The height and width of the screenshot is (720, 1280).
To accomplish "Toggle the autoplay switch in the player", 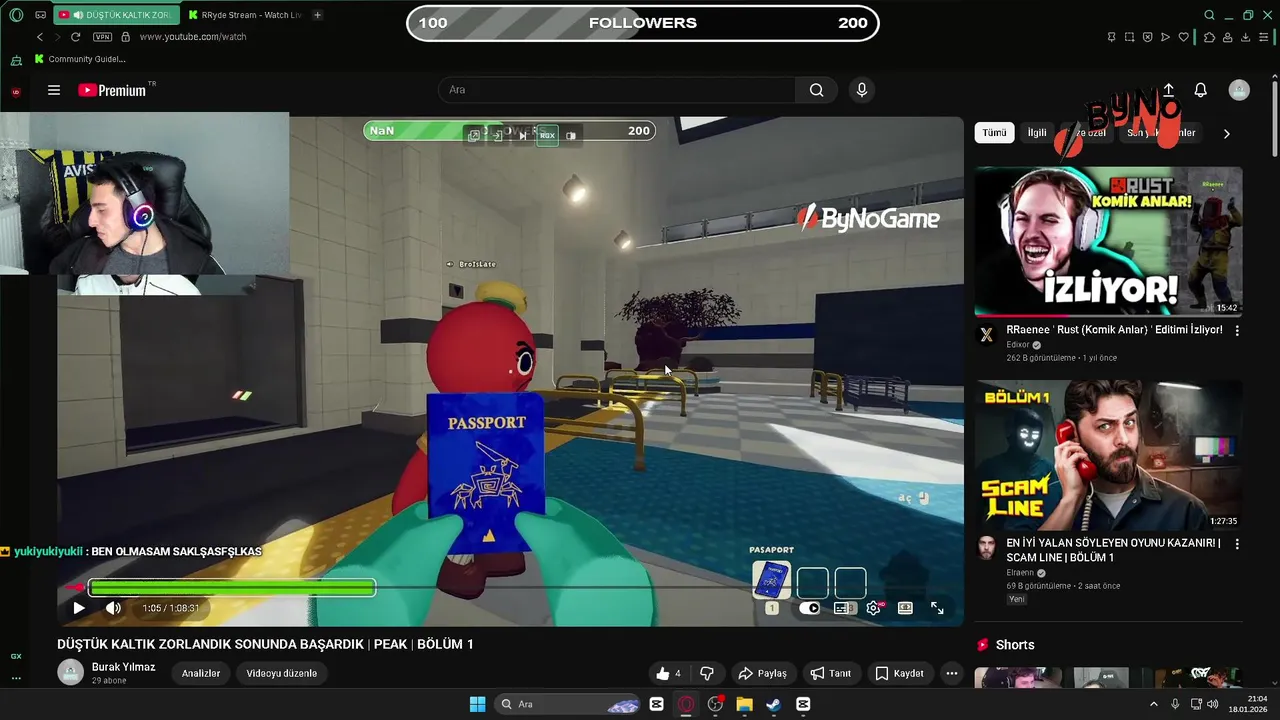I will (809, 608).
